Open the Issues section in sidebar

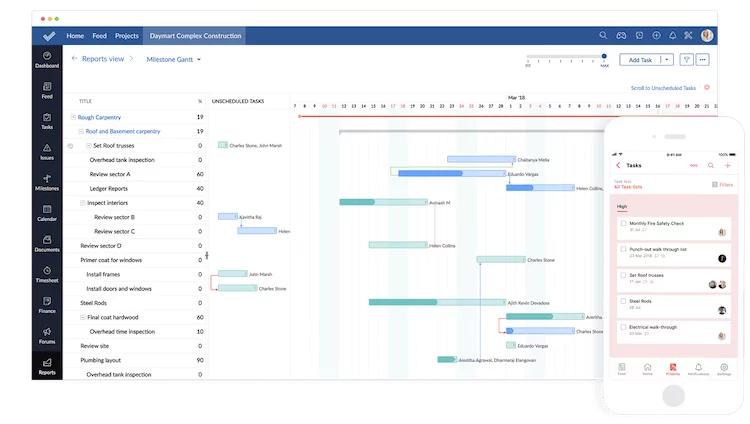pyautogui.click(x=47, y=151)
